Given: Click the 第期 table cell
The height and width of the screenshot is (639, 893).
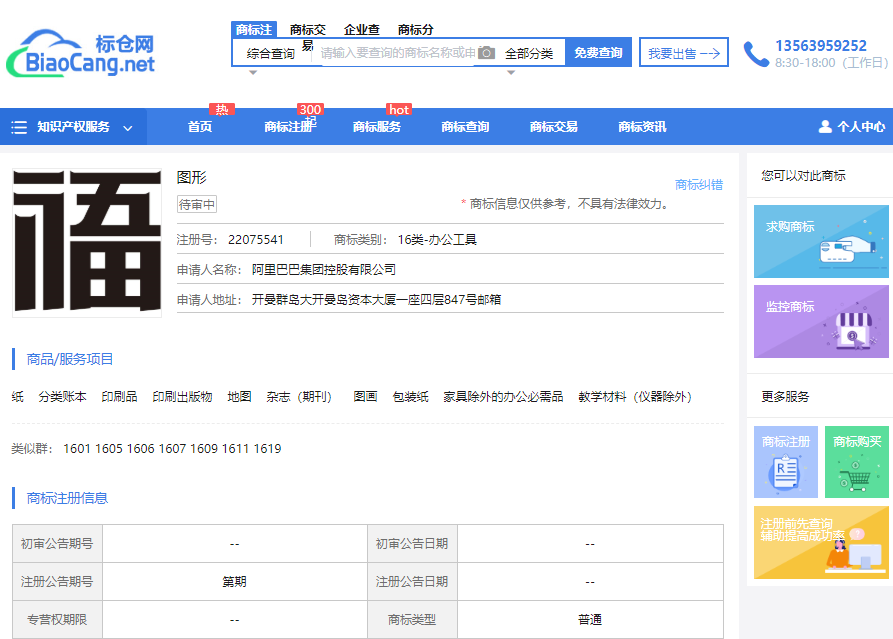Looking at the screenshot, I should [x=235, y=581].
